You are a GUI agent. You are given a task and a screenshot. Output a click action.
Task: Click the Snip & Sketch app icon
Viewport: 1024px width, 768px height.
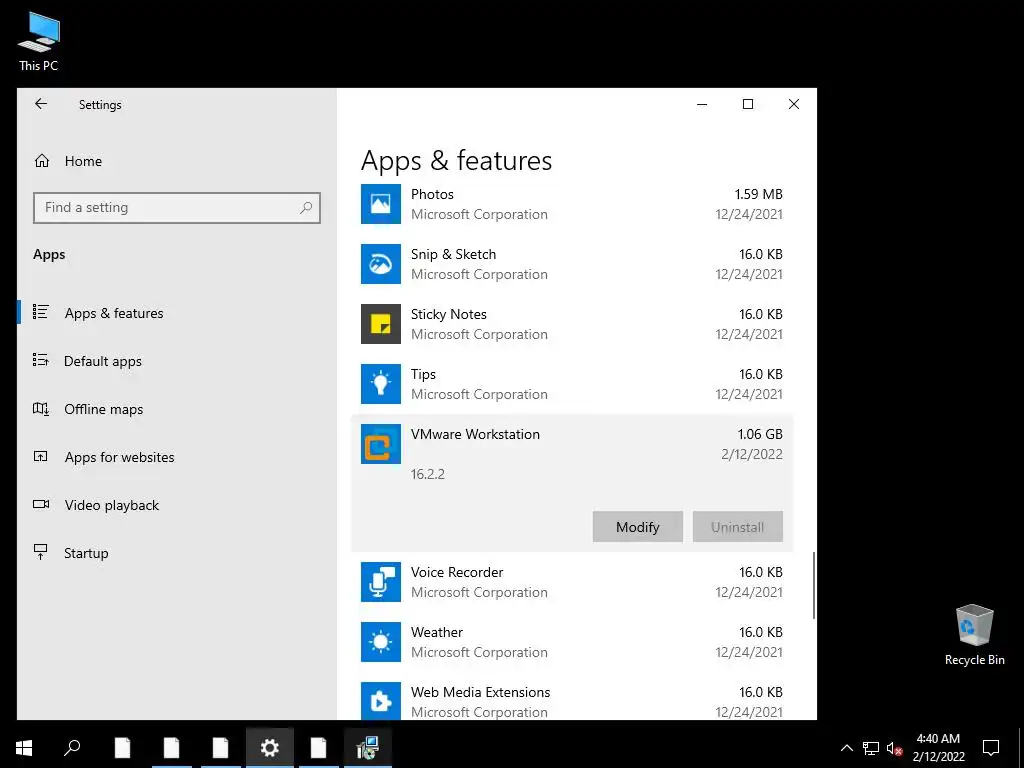click(381, 264)
